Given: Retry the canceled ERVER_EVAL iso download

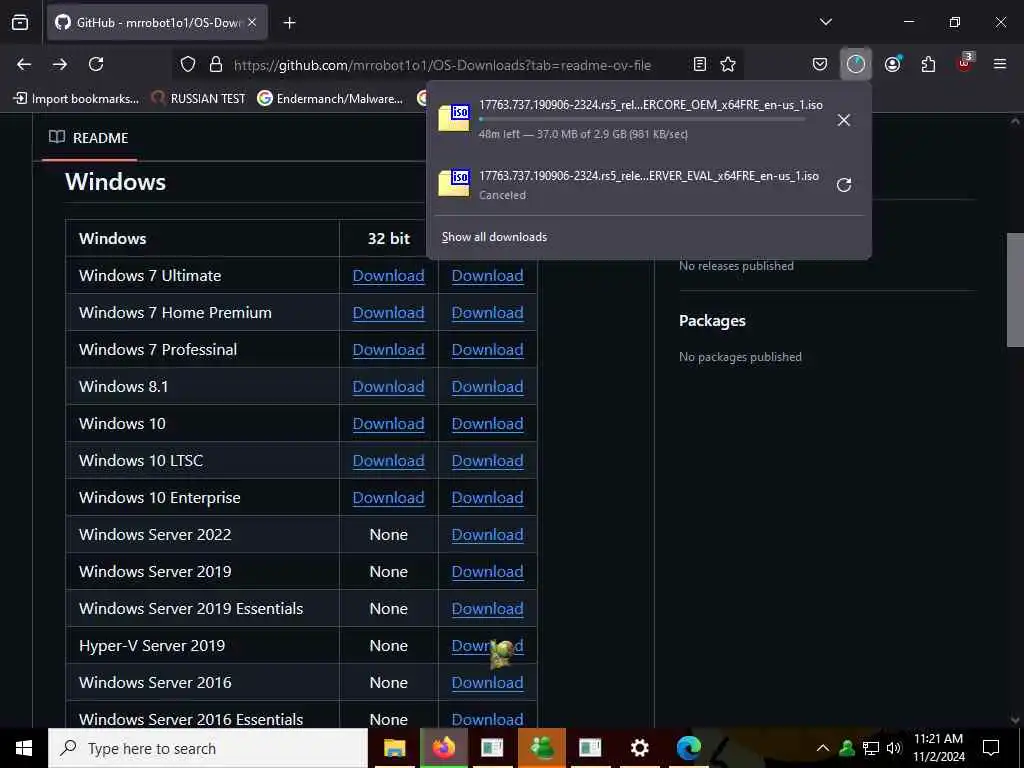Looking at the screenshot, I should (844, 185).
